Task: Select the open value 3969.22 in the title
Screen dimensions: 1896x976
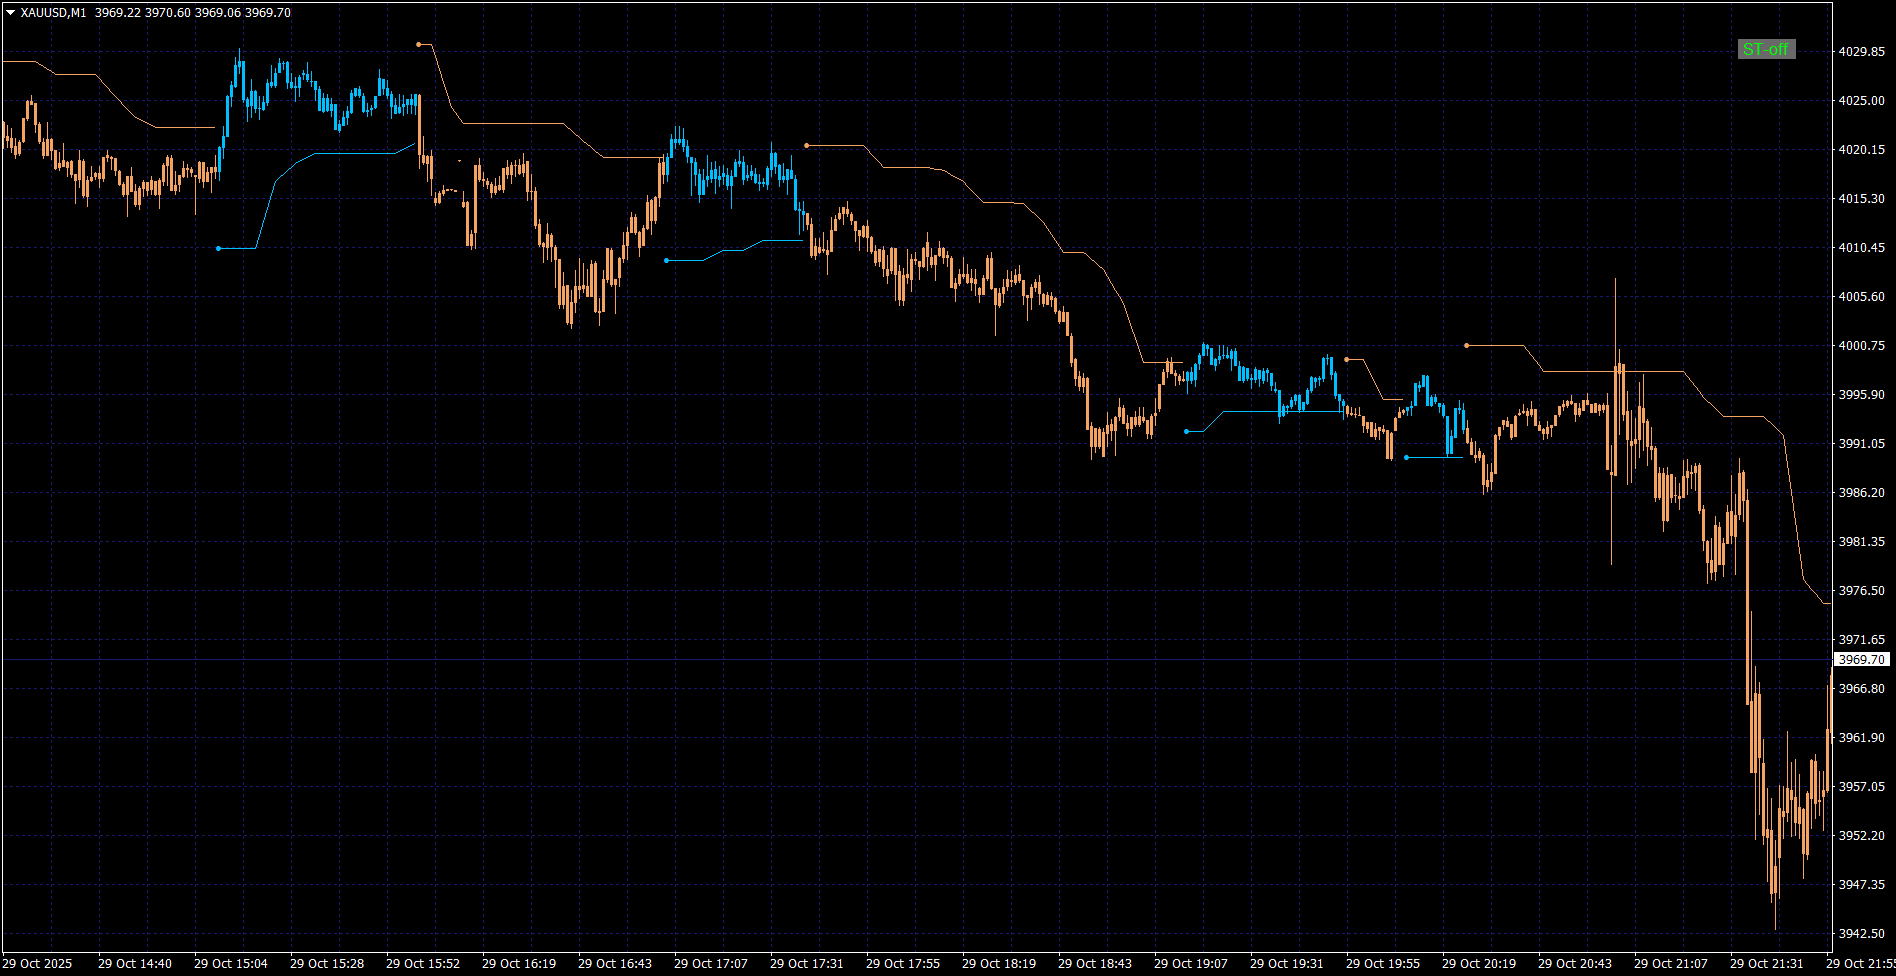Action: tap(118, 13)
